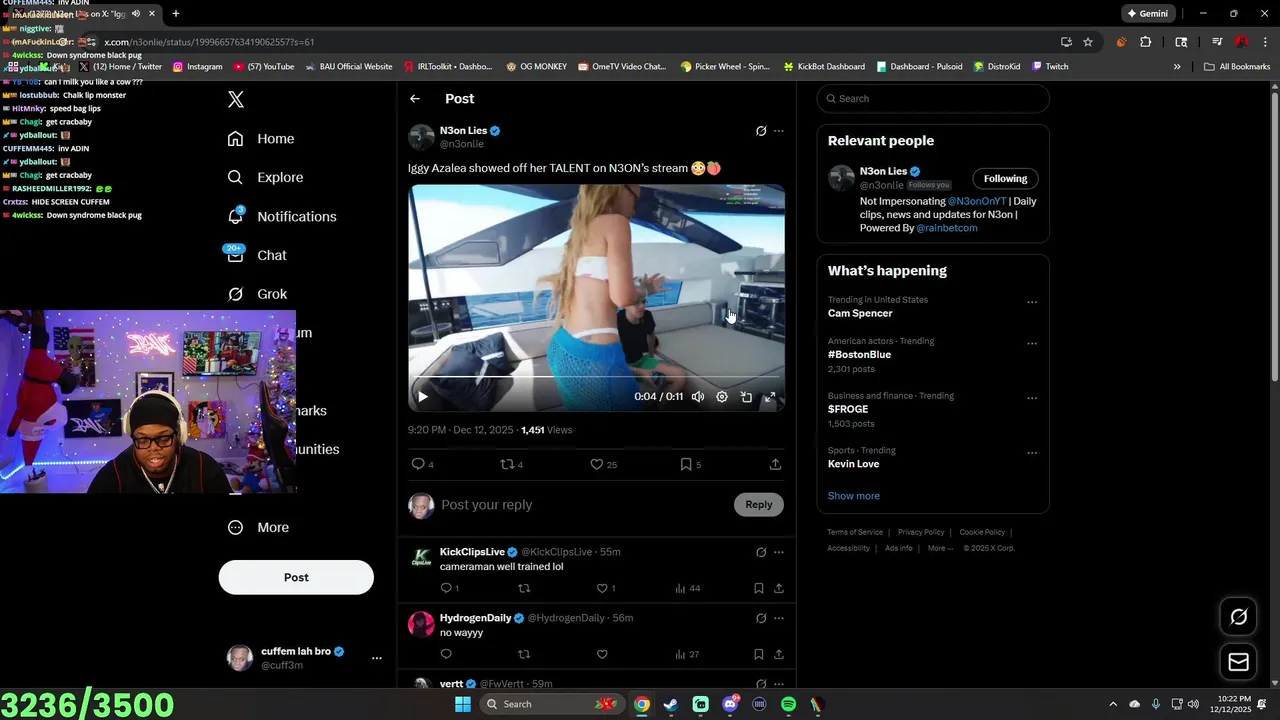The image size is (1280, 720).
Task: Open Chrome from the taskbar
Action: coord(642,704)
